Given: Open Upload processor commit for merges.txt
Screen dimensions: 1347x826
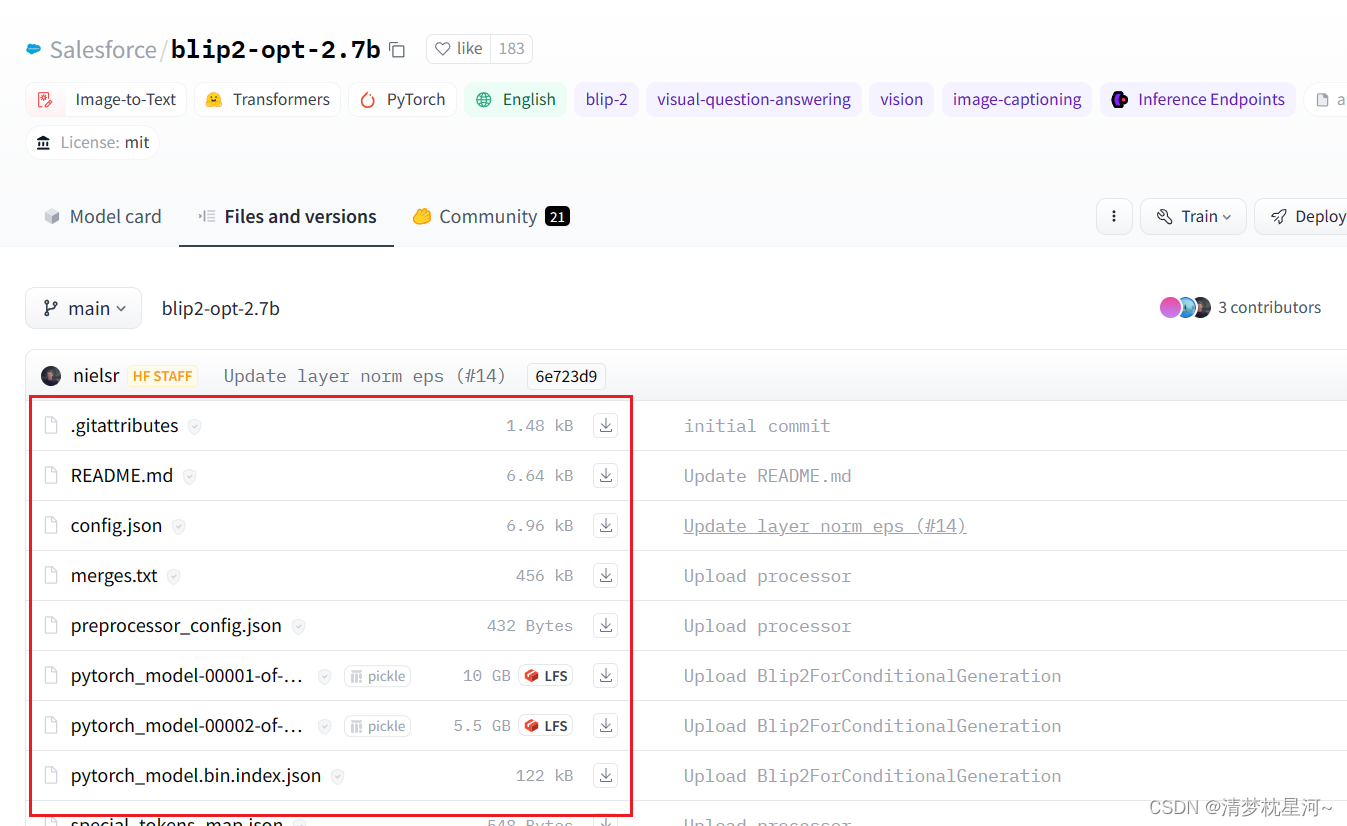Looking at the screenshot, I should pyautogui.click(x=767, y=576).
